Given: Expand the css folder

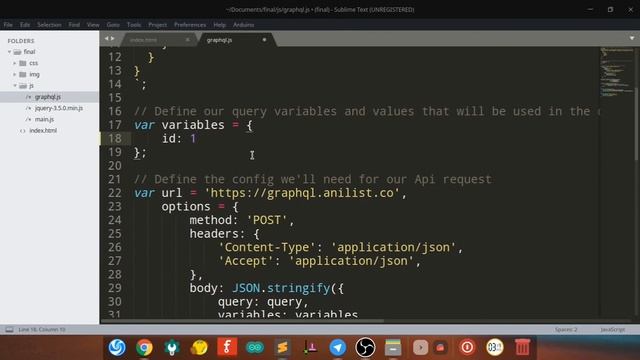Looking at the screenshot, I should point(15,63).
